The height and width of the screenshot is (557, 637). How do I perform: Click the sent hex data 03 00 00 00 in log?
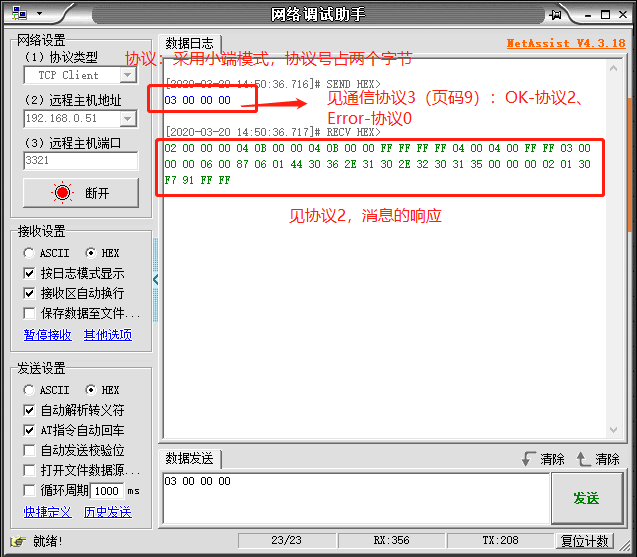coord(197,100)
